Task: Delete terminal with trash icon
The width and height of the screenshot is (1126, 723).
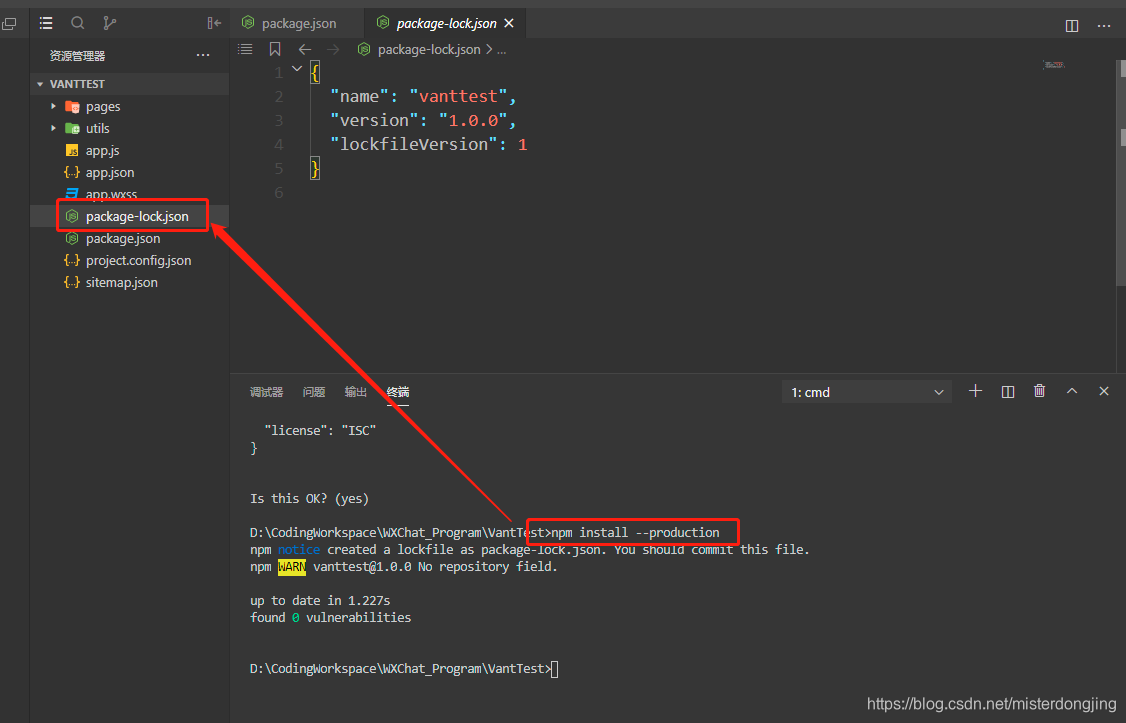Action: (1039, 391)
